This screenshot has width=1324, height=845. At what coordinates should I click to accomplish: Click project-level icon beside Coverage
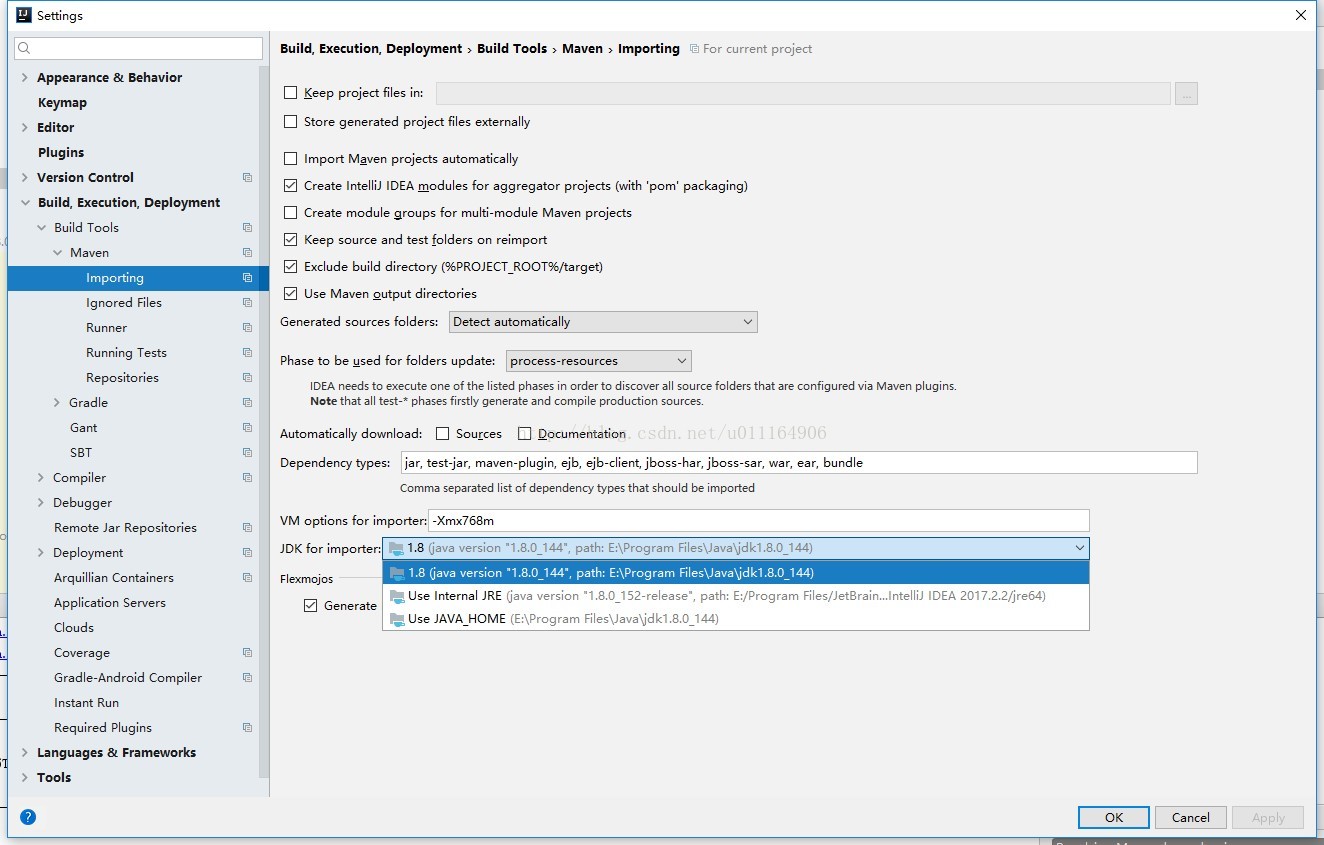pyautogui.click(x=247, y=653)
